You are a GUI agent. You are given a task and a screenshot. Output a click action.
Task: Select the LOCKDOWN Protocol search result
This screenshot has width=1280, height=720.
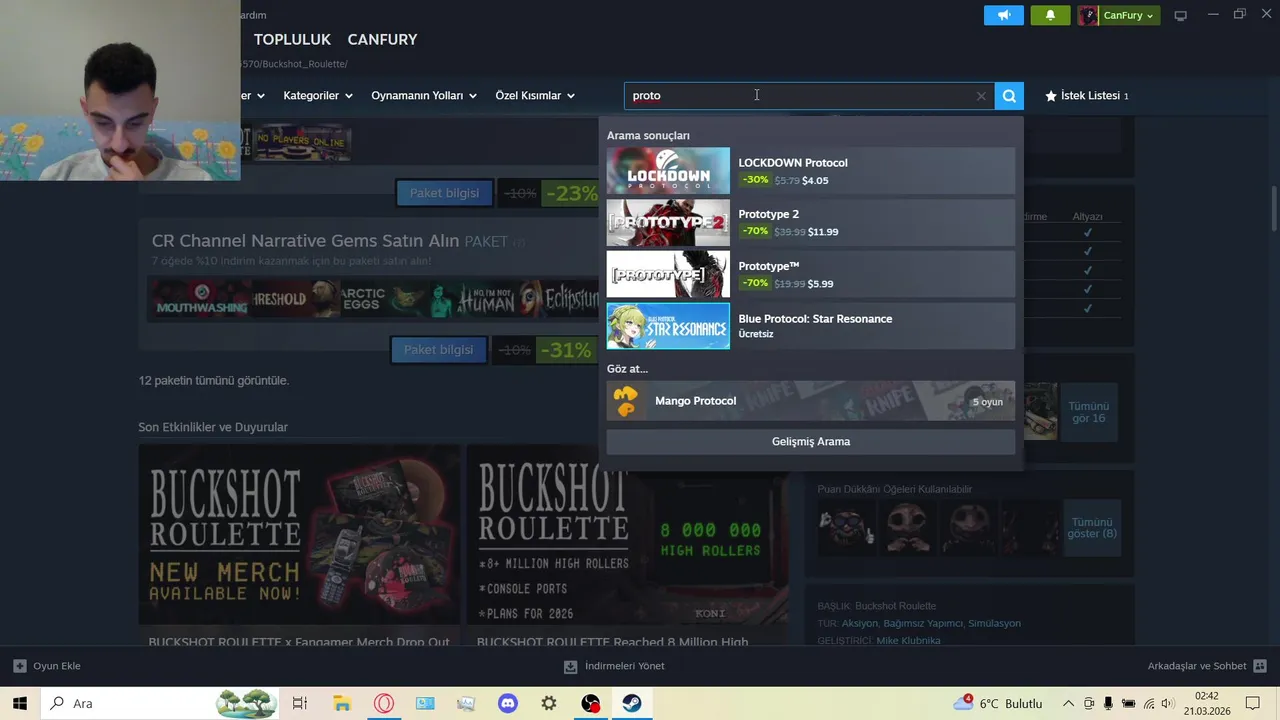811,171
